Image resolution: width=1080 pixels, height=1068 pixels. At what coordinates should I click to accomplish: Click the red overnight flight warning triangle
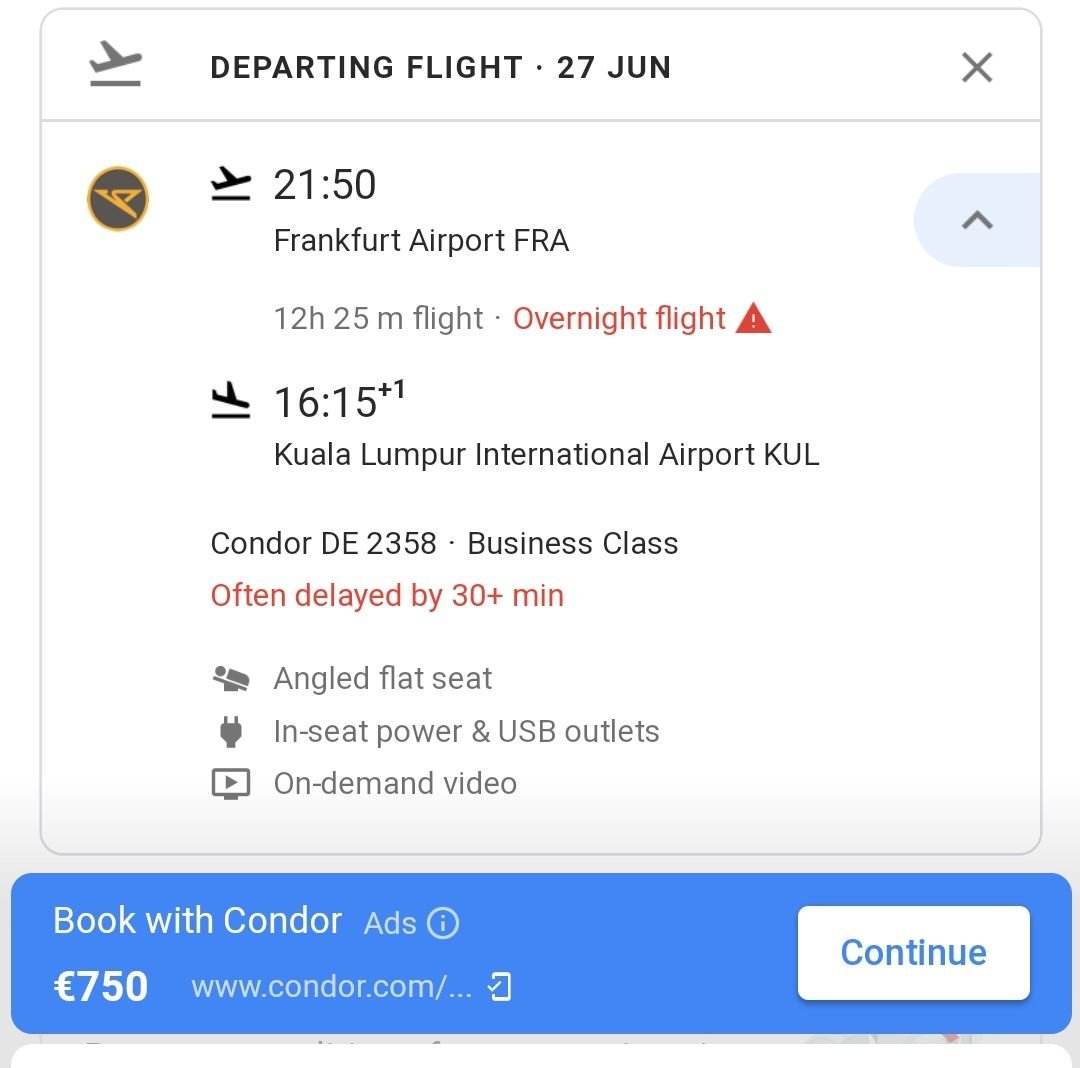tap(753, 318)
